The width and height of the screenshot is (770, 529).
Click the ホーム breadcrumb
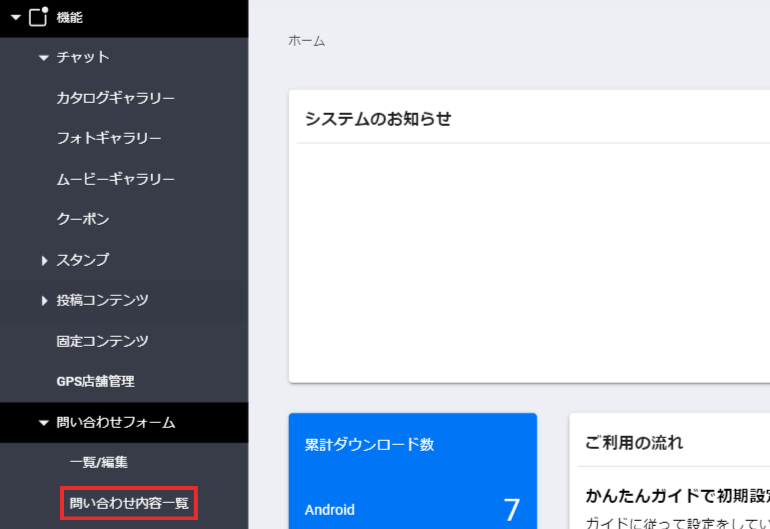click(306, 41)
